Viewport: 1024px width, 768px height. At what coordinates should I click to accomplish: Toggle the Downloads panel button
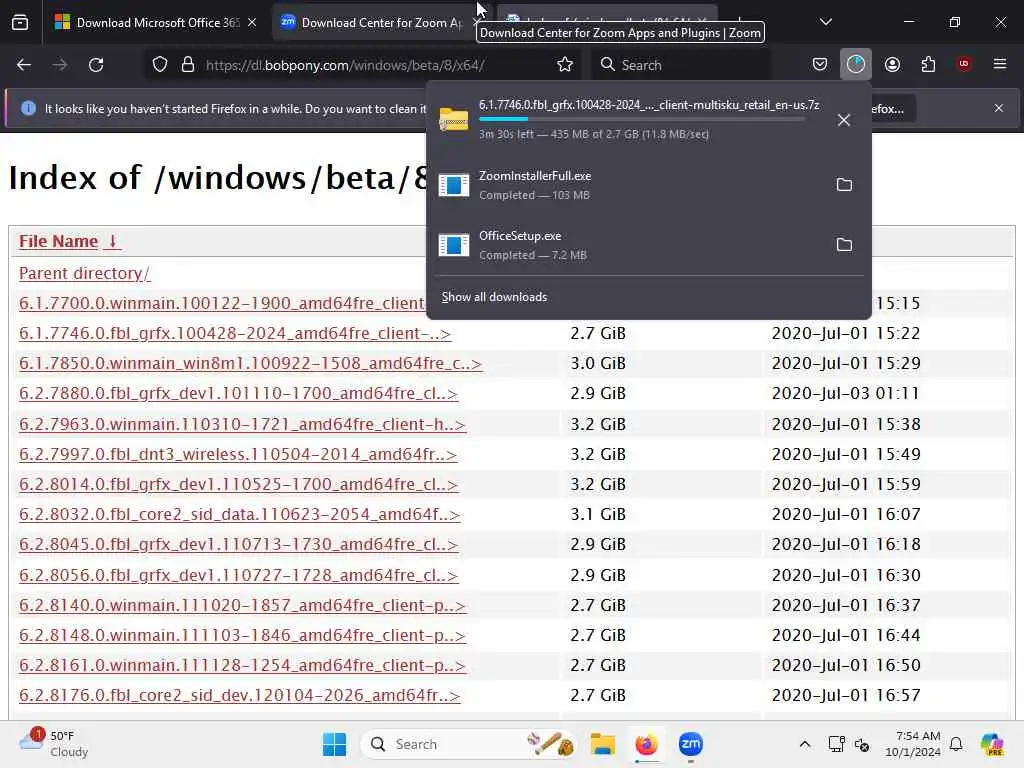pyautogui.click(x=856, y=64)
